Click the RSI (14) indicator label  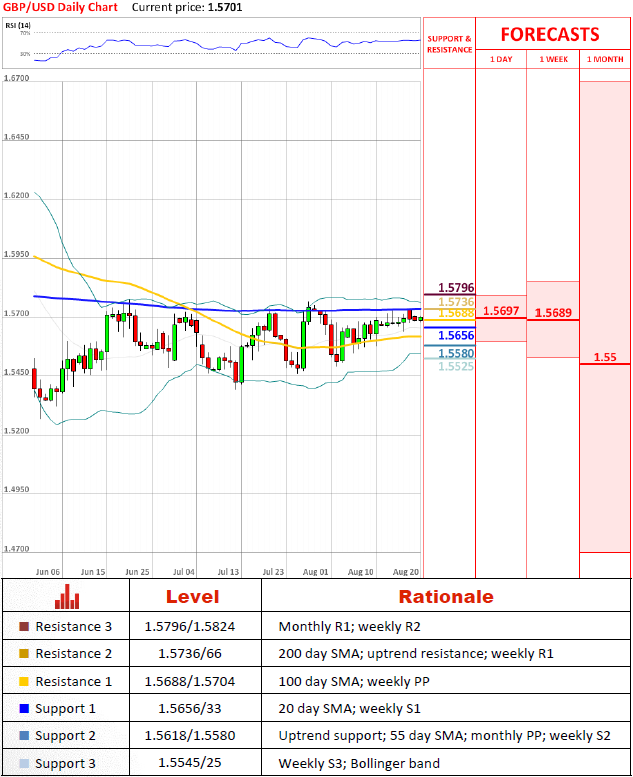(19, 24)
